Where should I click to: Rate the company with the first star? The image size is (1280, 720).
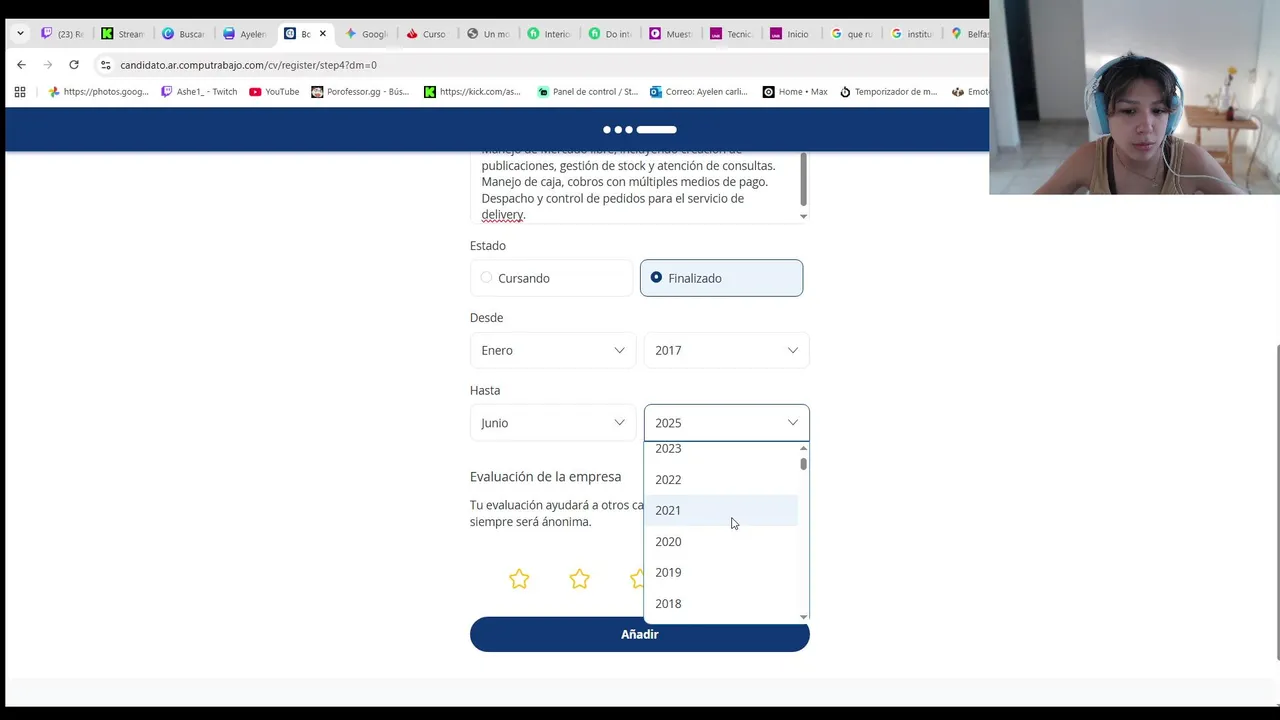(519, 579)
